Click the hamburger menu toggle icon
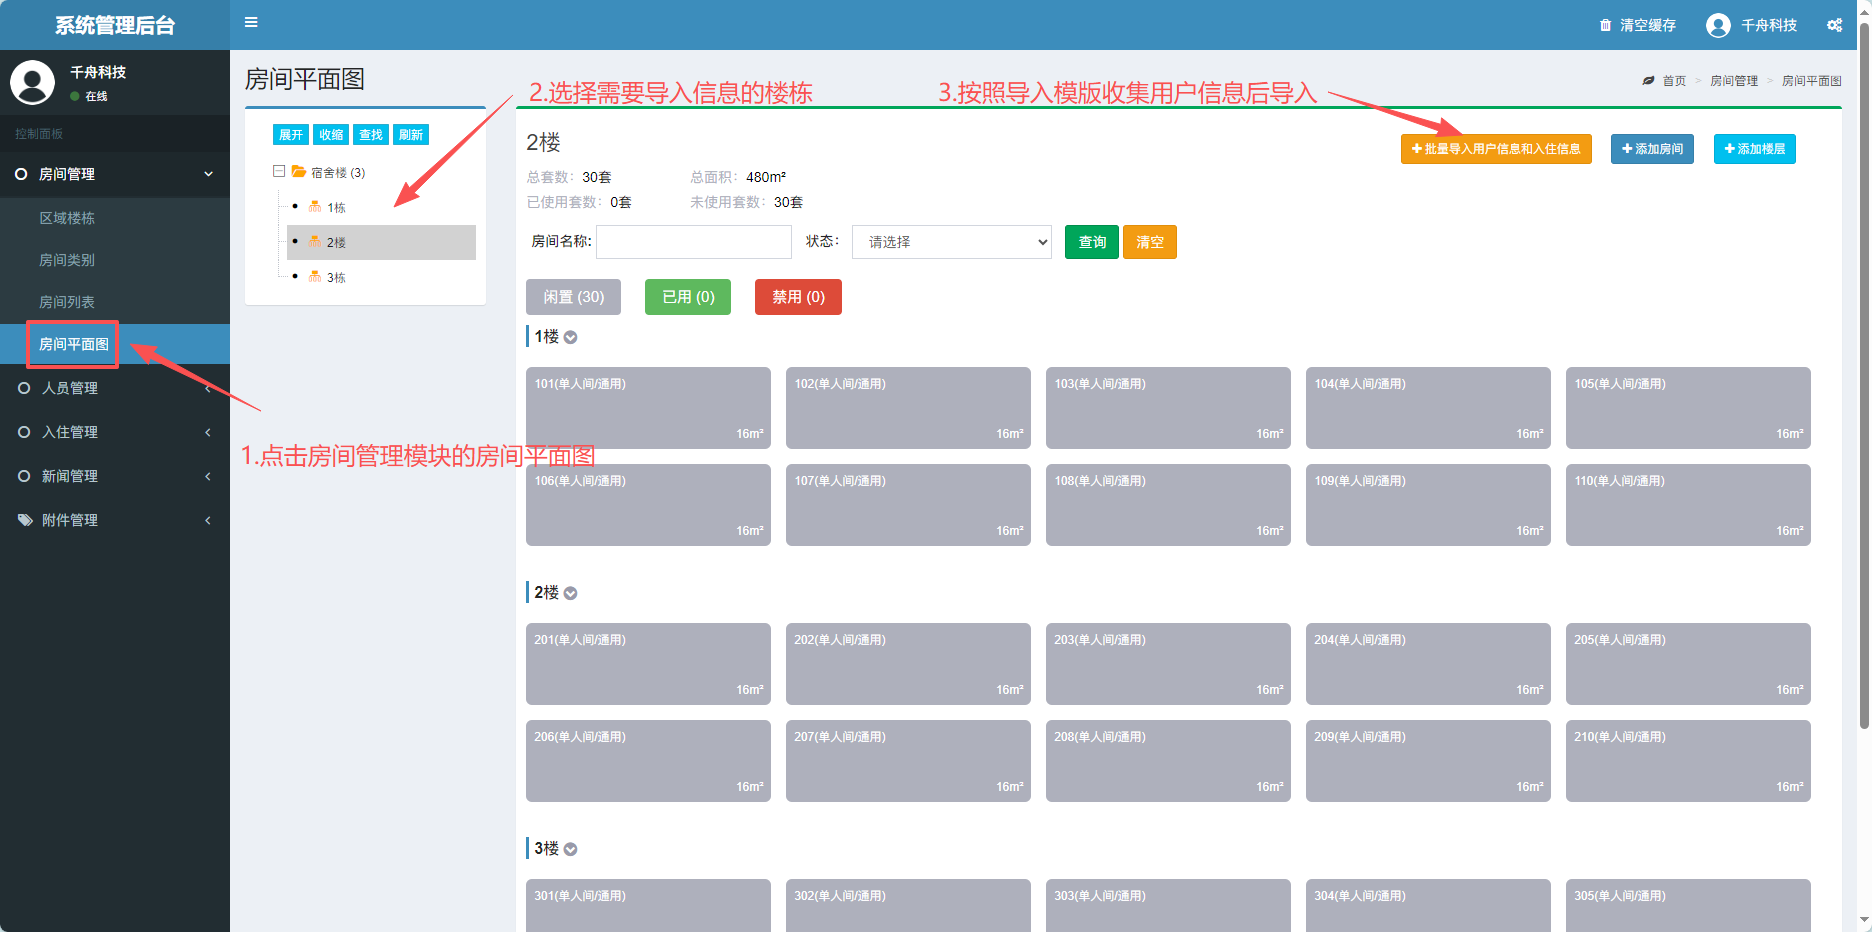Viewport: 1872px width, 932px height. pyautogui.click(x=251, y=22)
